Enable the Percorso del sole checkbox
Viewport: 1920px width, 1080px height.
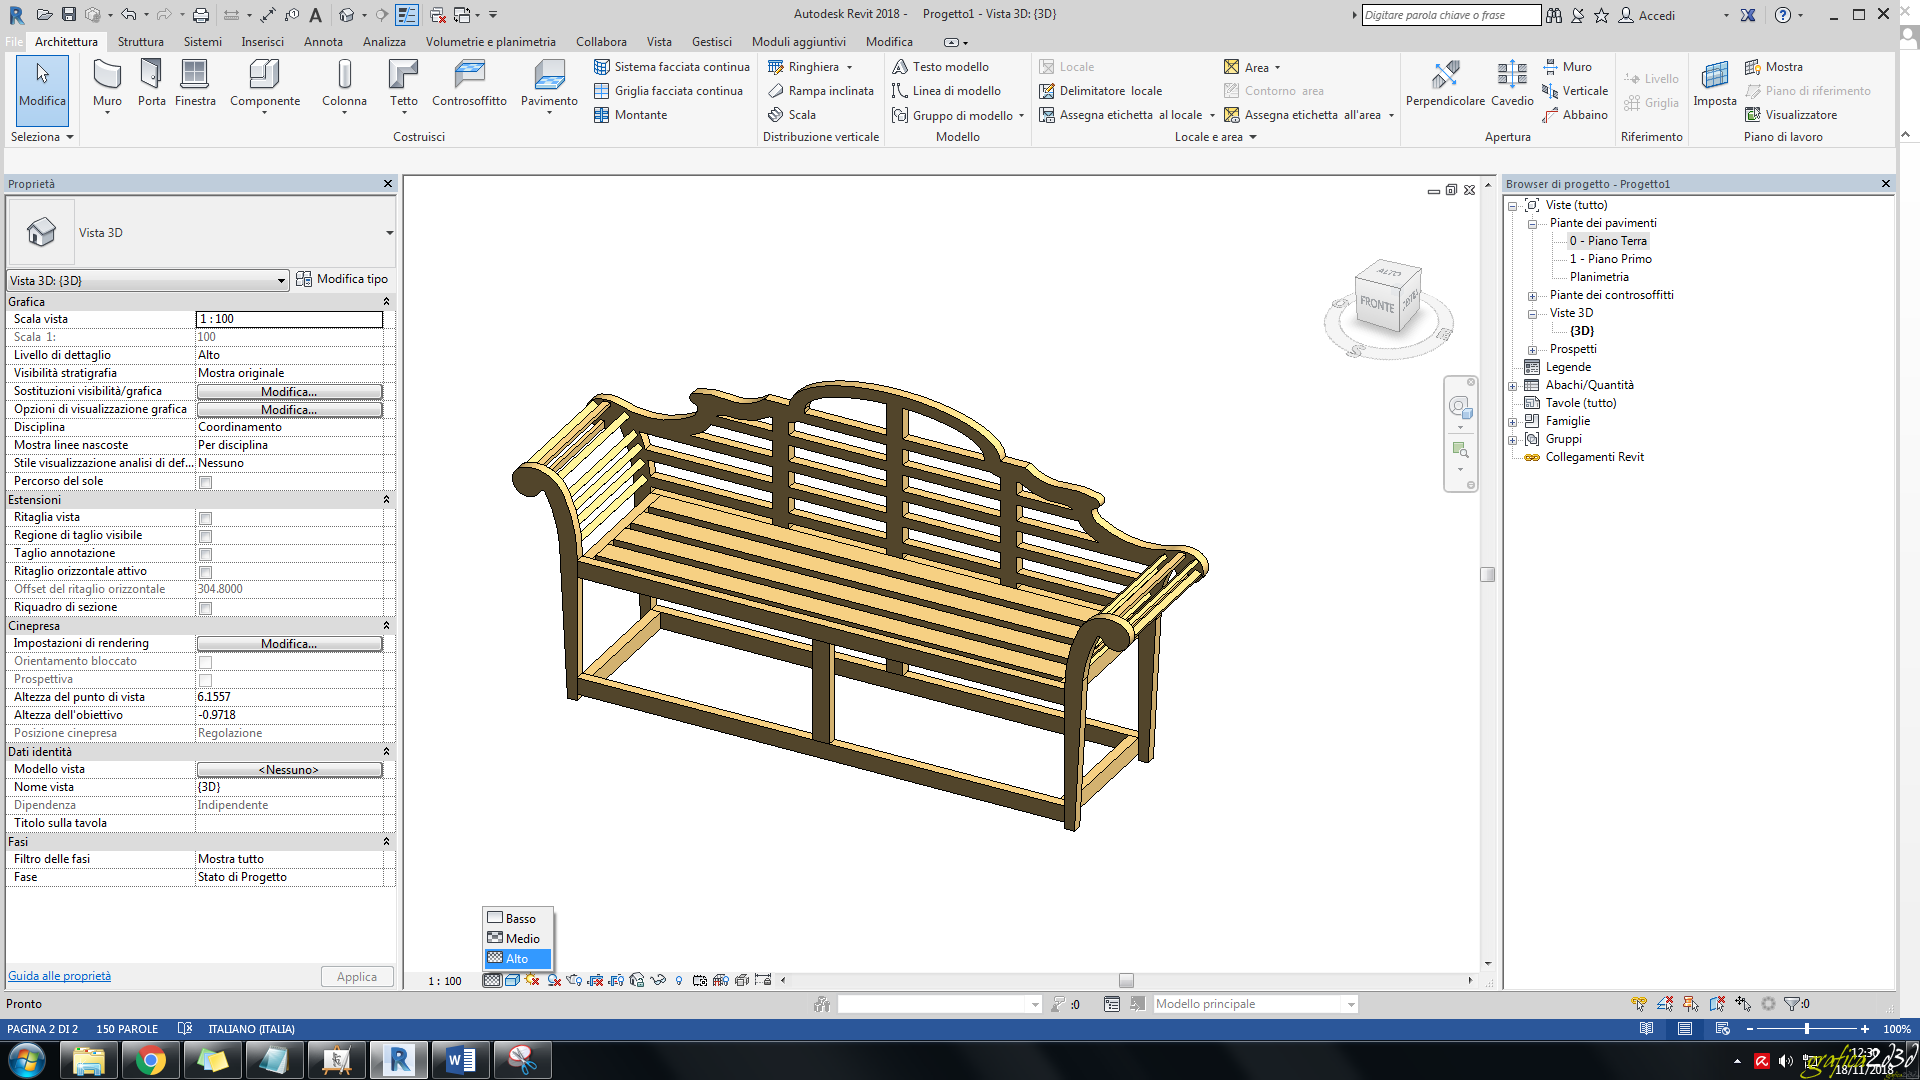pos(205,481)
